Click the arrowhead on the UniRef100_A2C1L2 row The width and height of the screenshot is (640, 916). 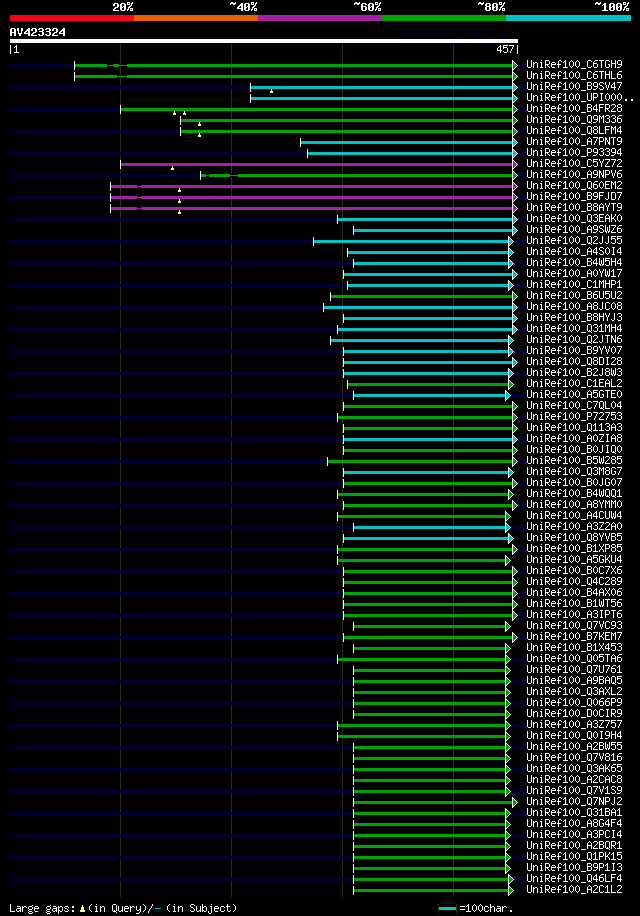tap(511, 890)
